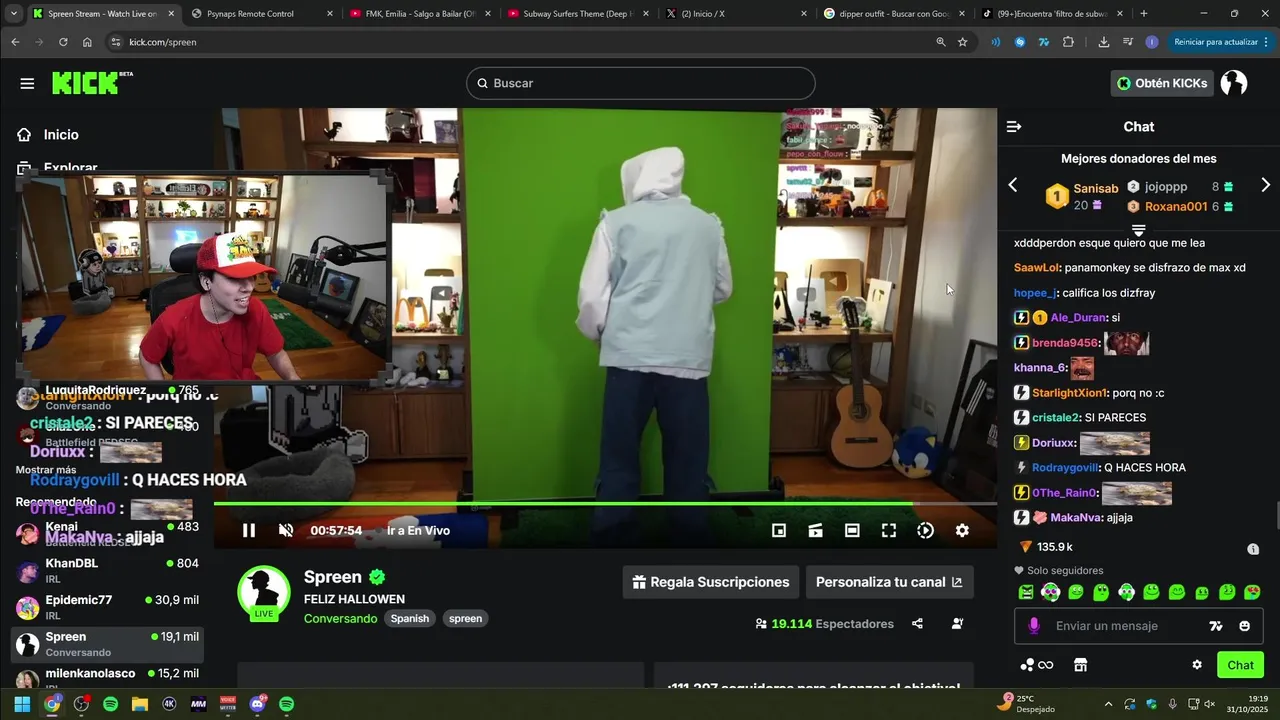Open Discord from the taskbar
The height and width of the screenshot is (720, 1280).
click(258, 704)
